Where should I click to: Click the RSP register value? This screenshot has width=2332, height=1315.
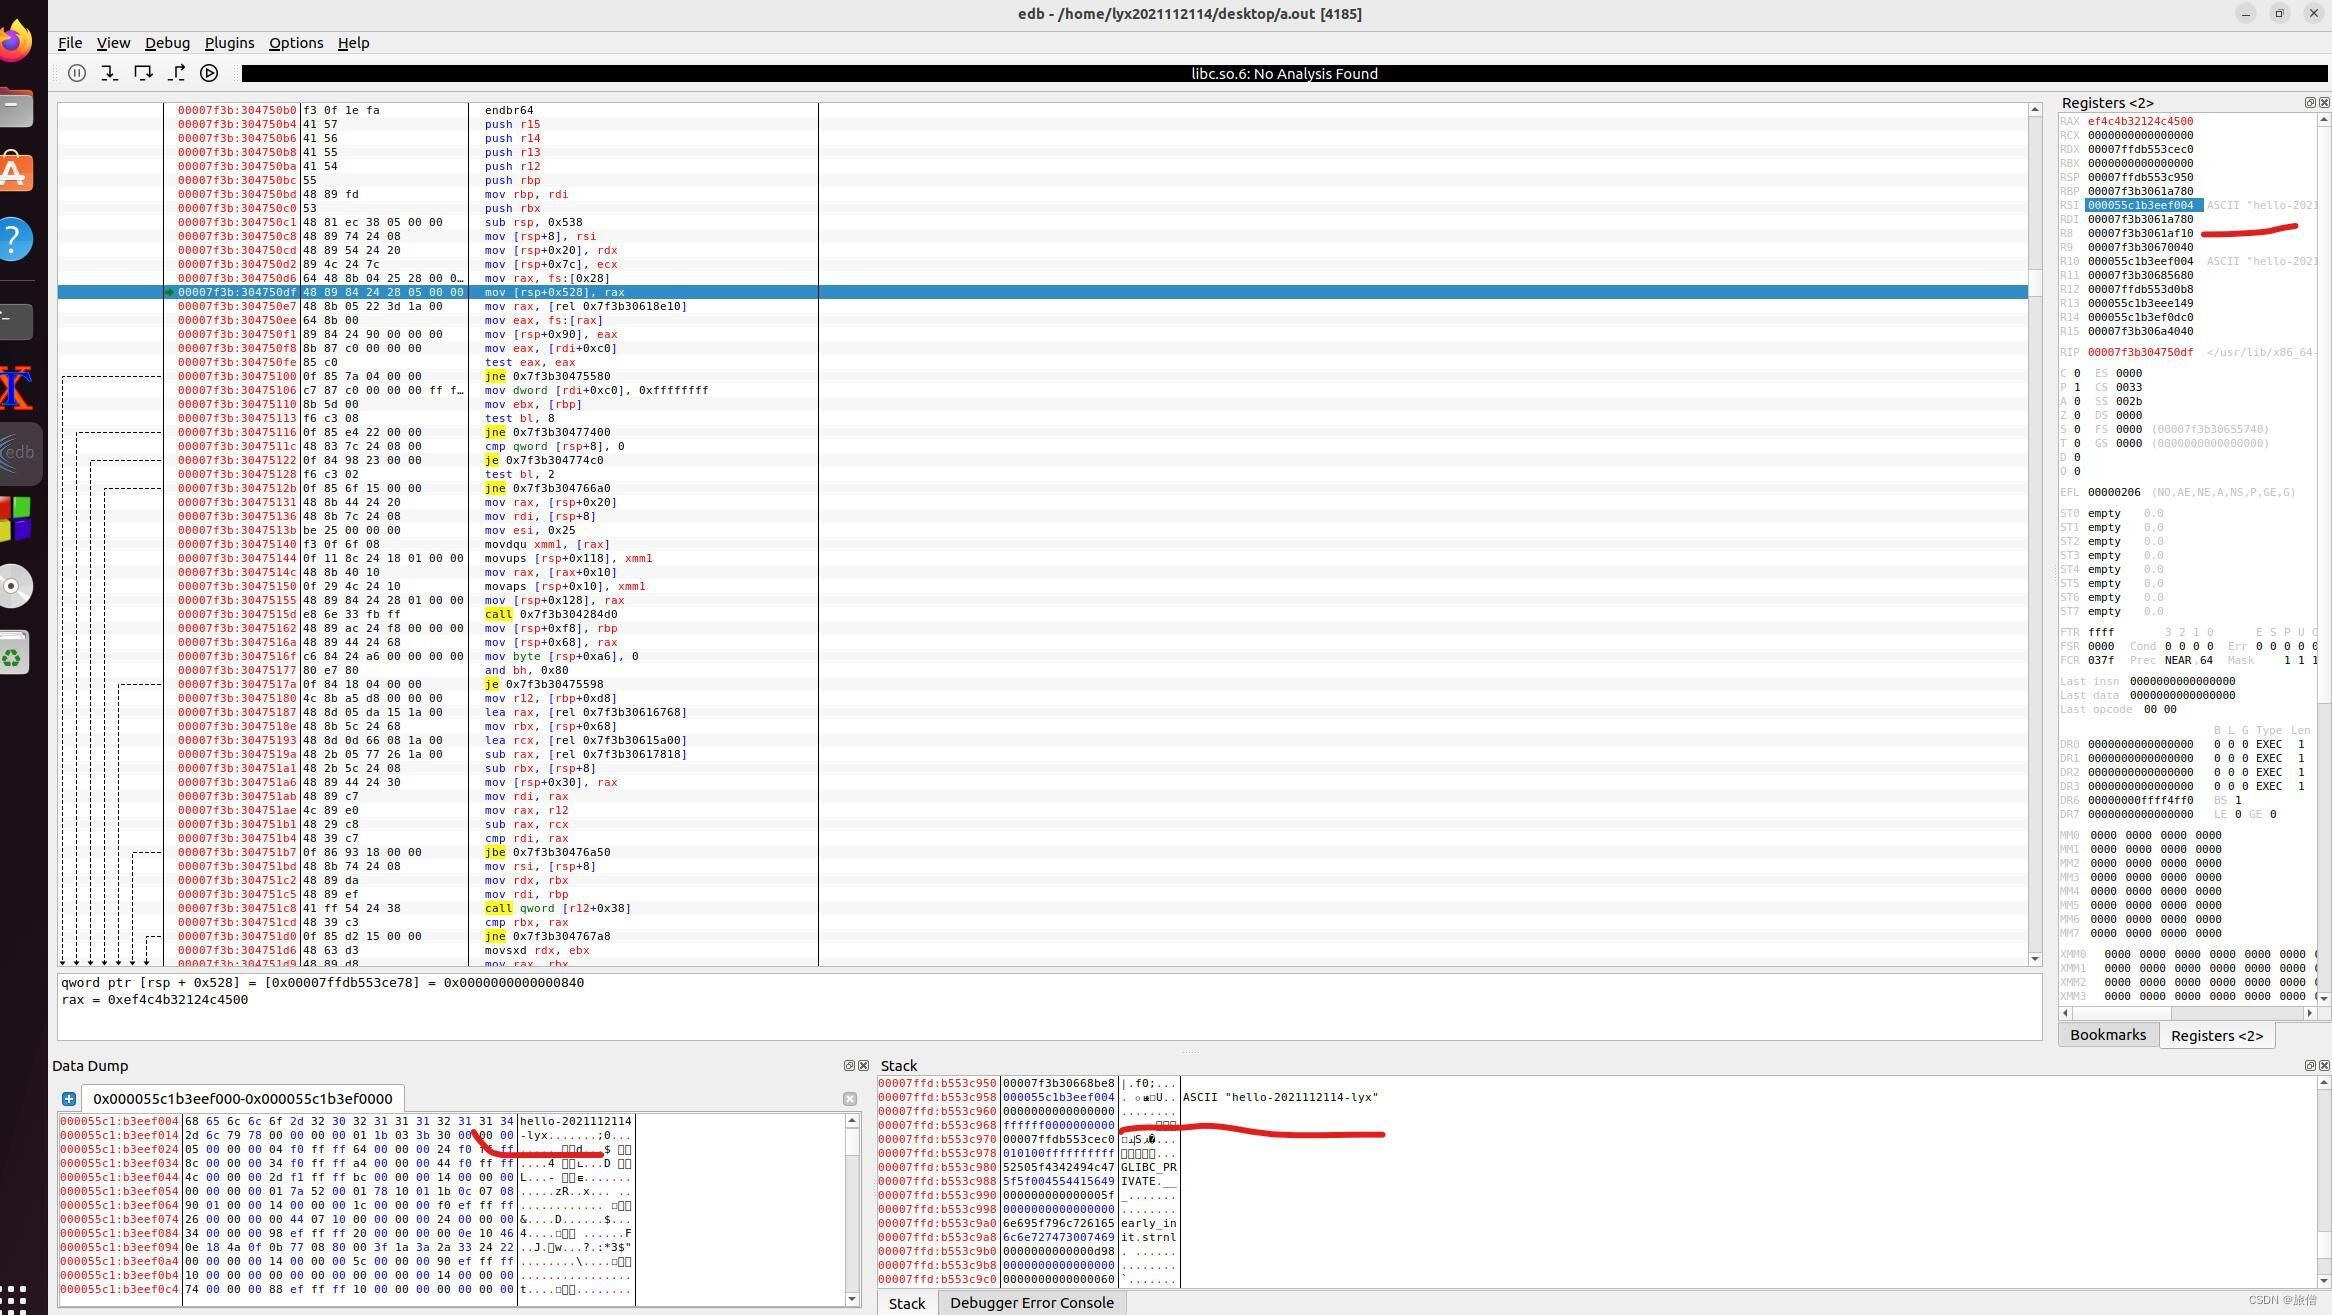(x=2140, y=177)
